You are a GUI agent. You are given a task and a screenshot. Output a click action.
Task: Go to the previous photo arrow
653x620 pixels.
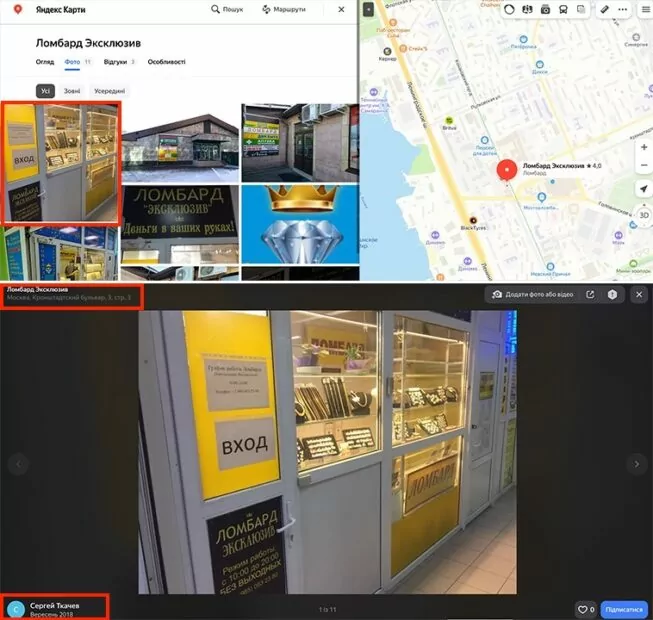[x=18, y=464]
